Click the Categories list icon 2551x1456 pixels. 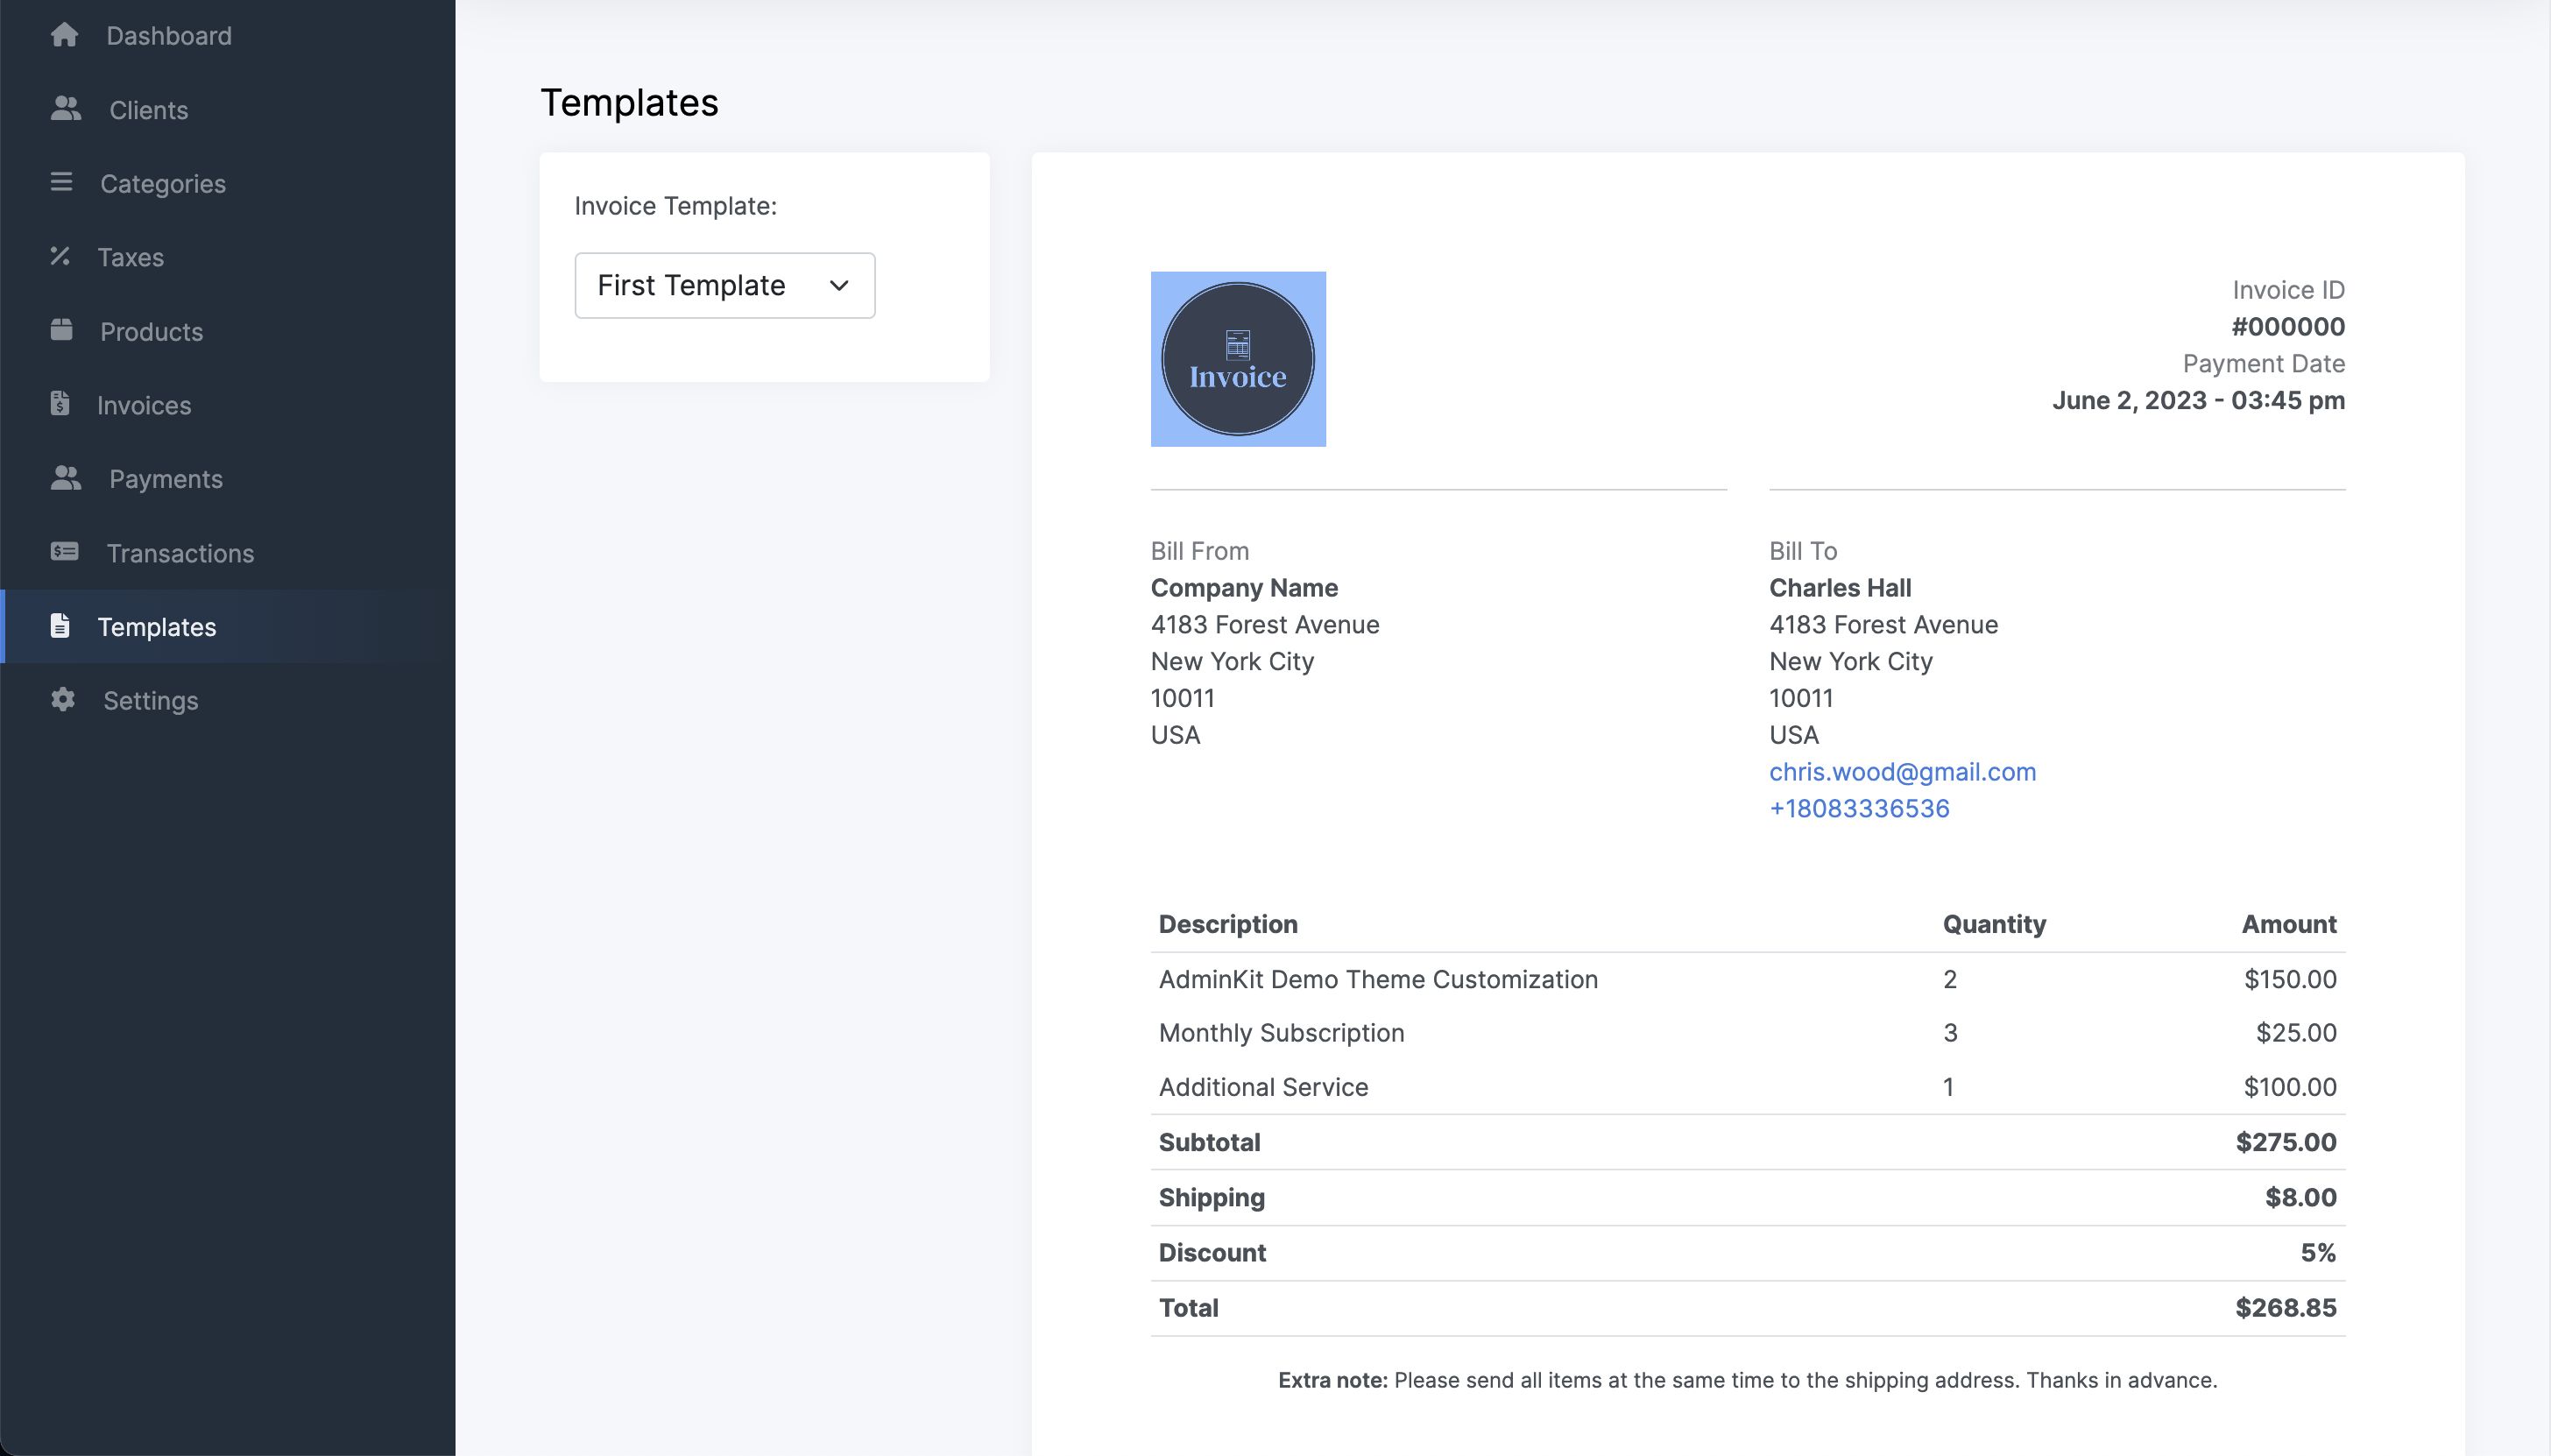[x=61, y=183]
